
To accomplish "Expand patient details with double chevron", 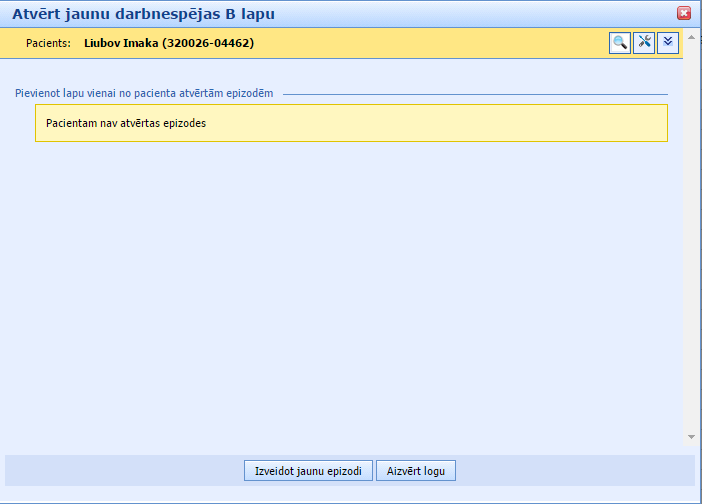I will click(668, 42).
